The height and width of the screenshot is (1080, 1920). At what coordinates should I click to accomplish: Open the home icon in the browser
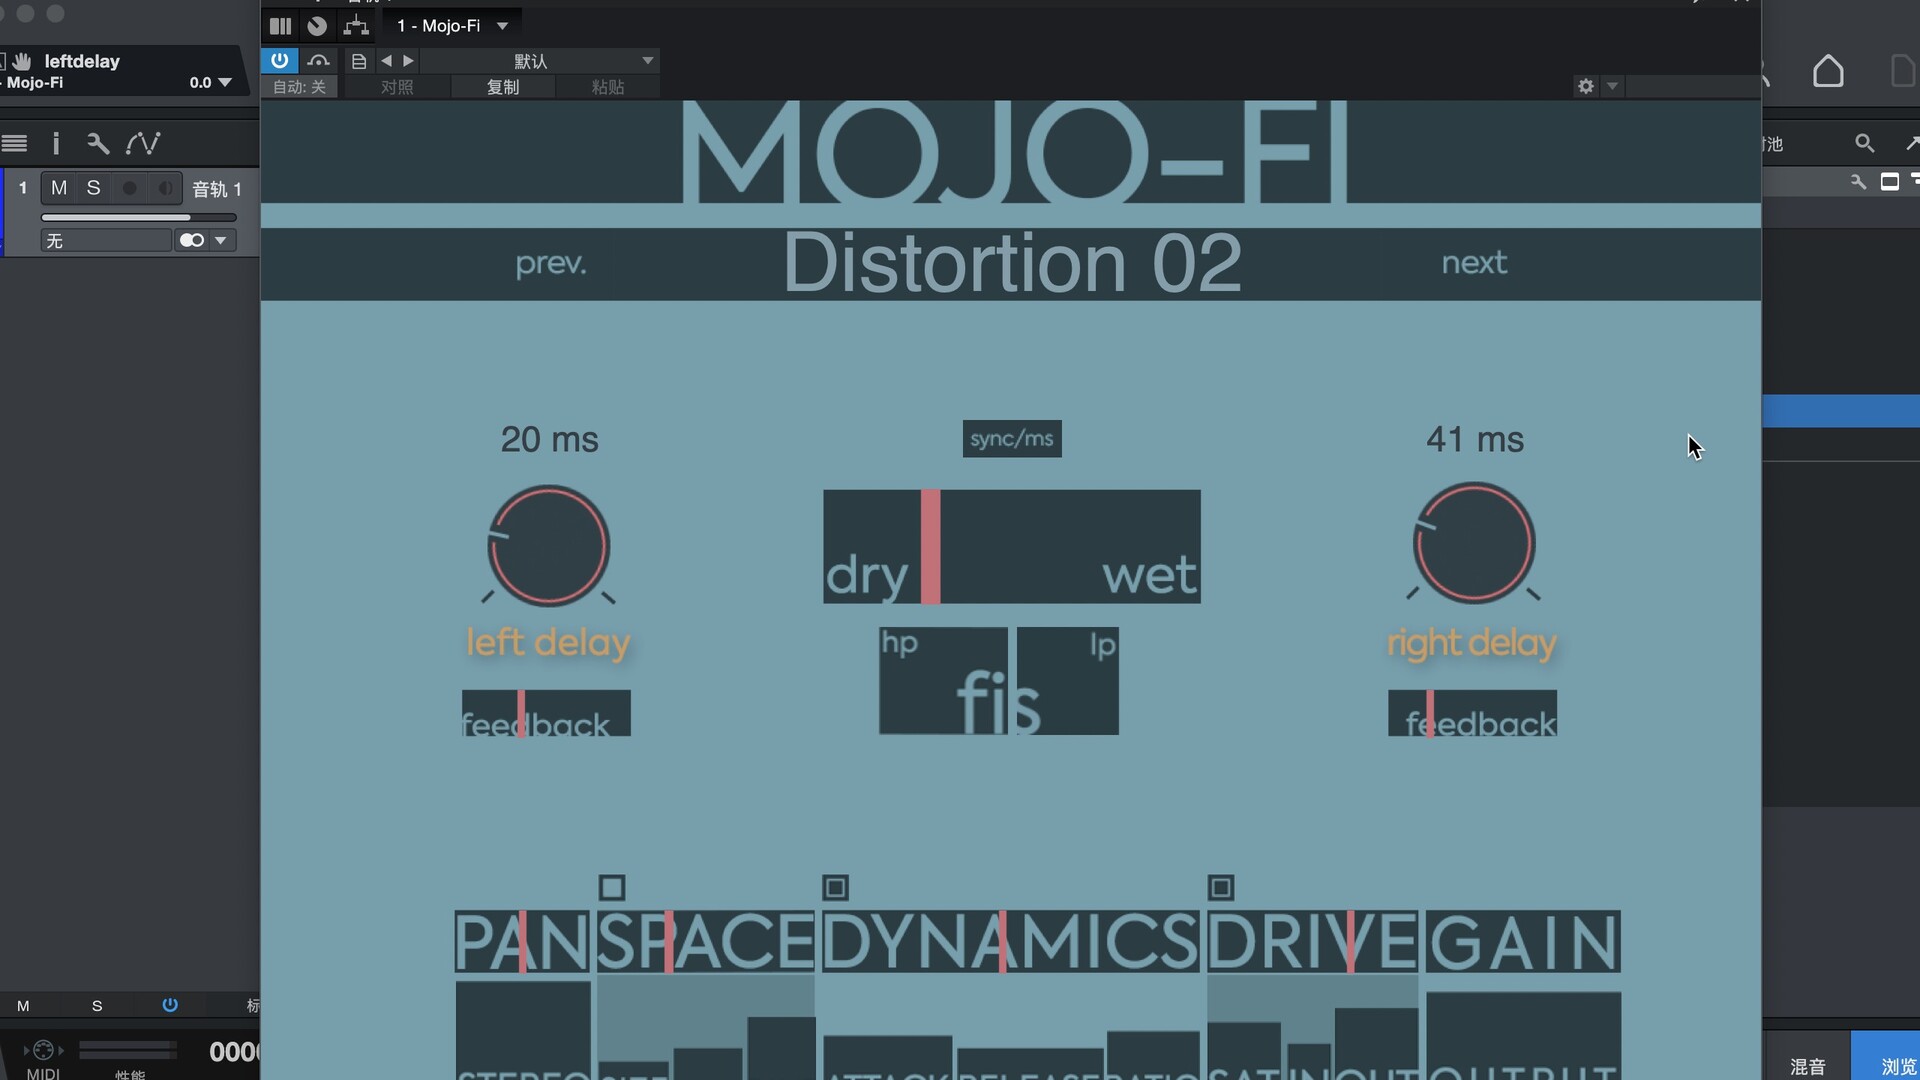click(1828, 71)
